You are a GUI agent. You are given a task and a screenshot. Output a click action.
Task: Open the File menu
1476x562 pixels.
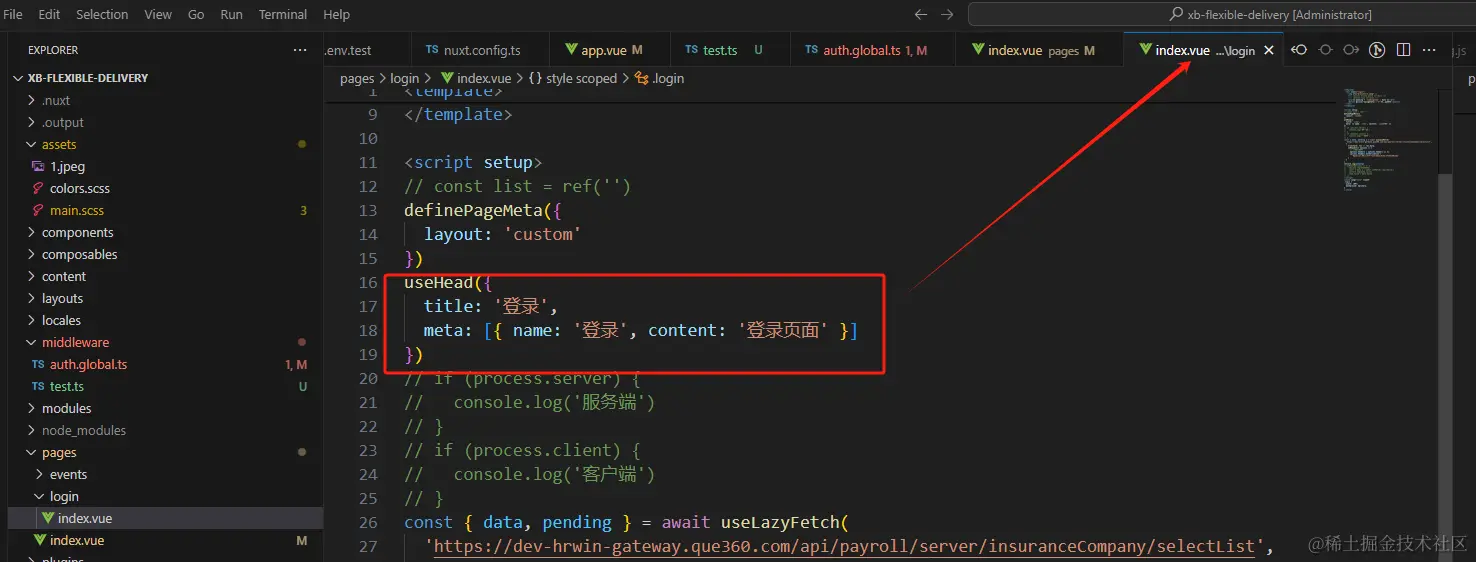(13, 15)
